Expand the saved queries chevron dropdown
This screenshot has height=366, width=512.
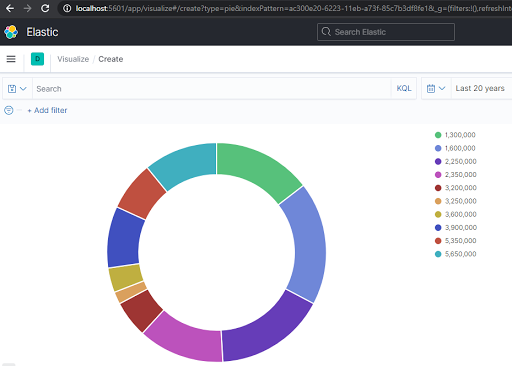click(23, 89)
